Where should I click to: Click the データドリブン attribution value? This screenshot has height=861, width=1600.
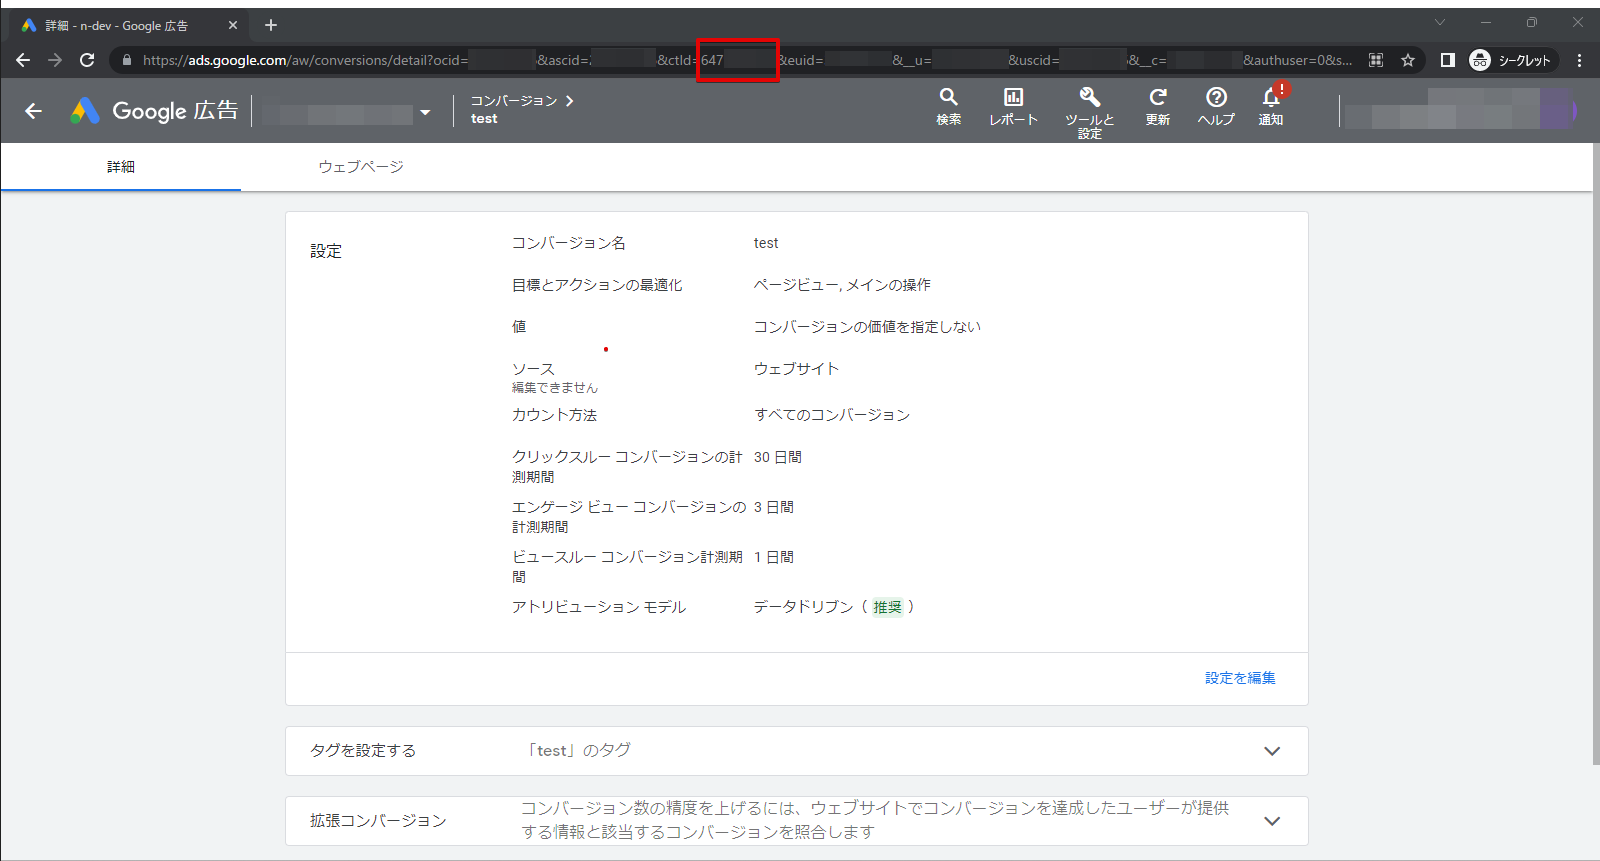pyautogui.click(x=803, y=607)
